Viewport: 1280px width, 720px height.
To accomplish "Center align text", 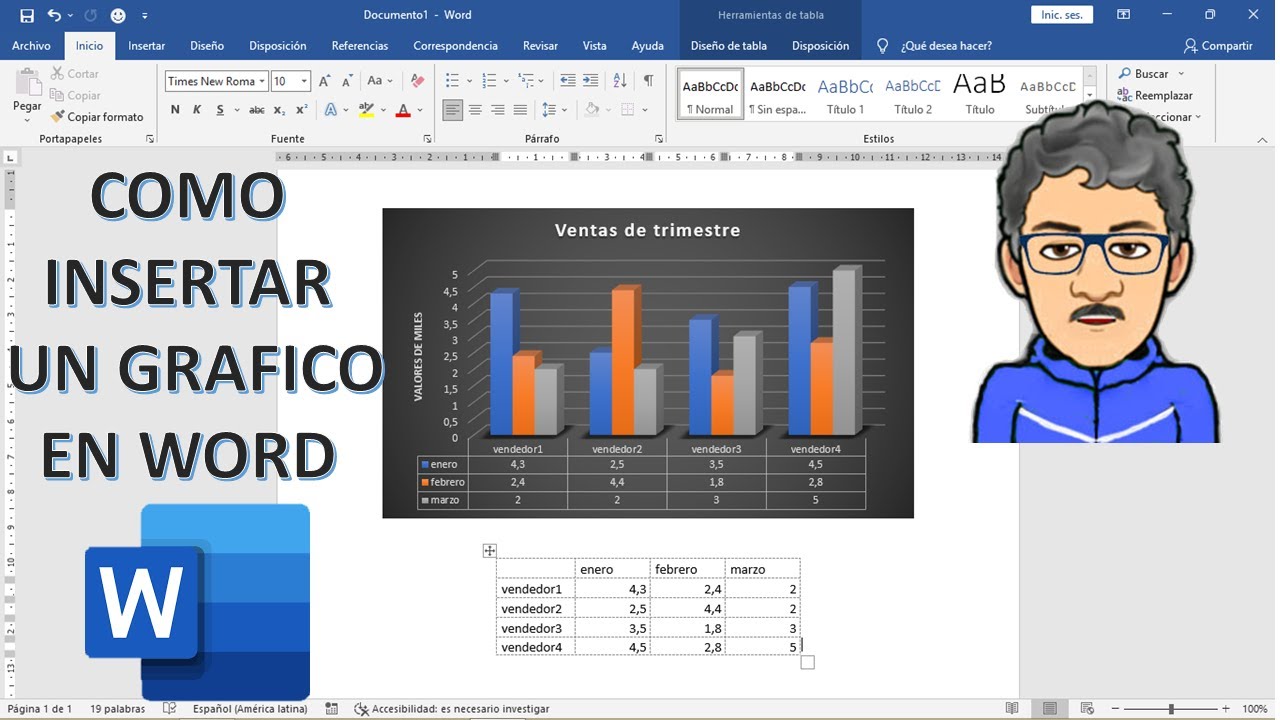I will point(475,110).
